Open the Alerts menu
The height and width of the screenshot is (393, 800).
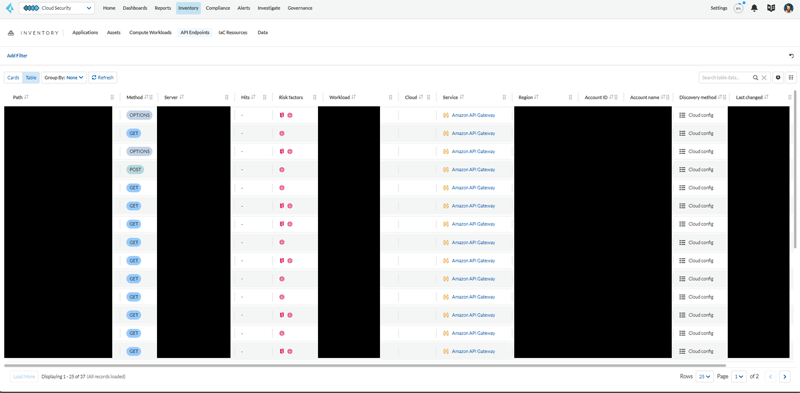tap(244, 8)
